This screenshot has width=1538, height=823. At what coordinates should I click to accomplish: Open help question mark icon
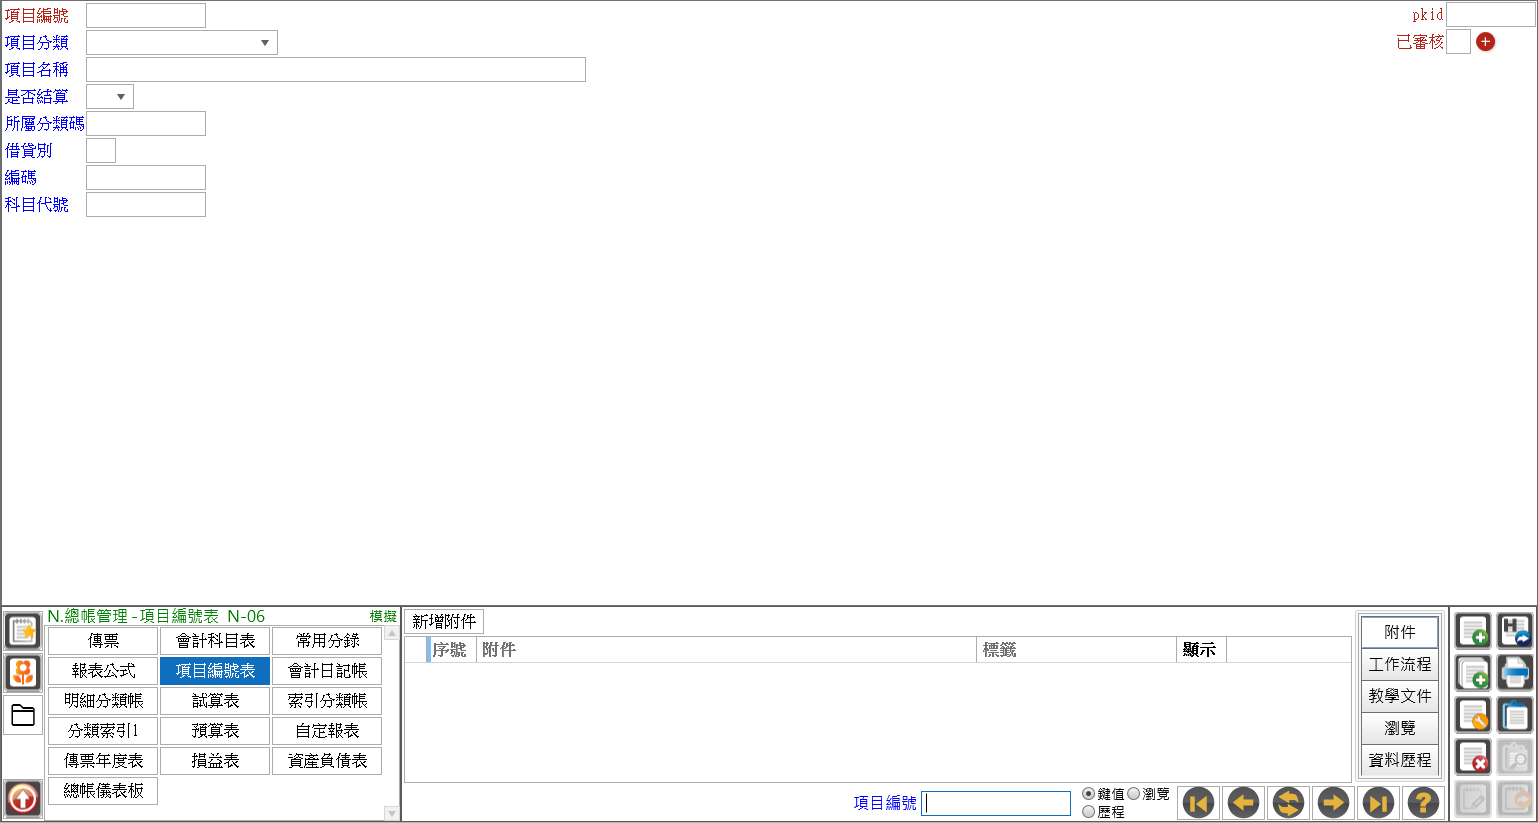tap(1423, 802)
